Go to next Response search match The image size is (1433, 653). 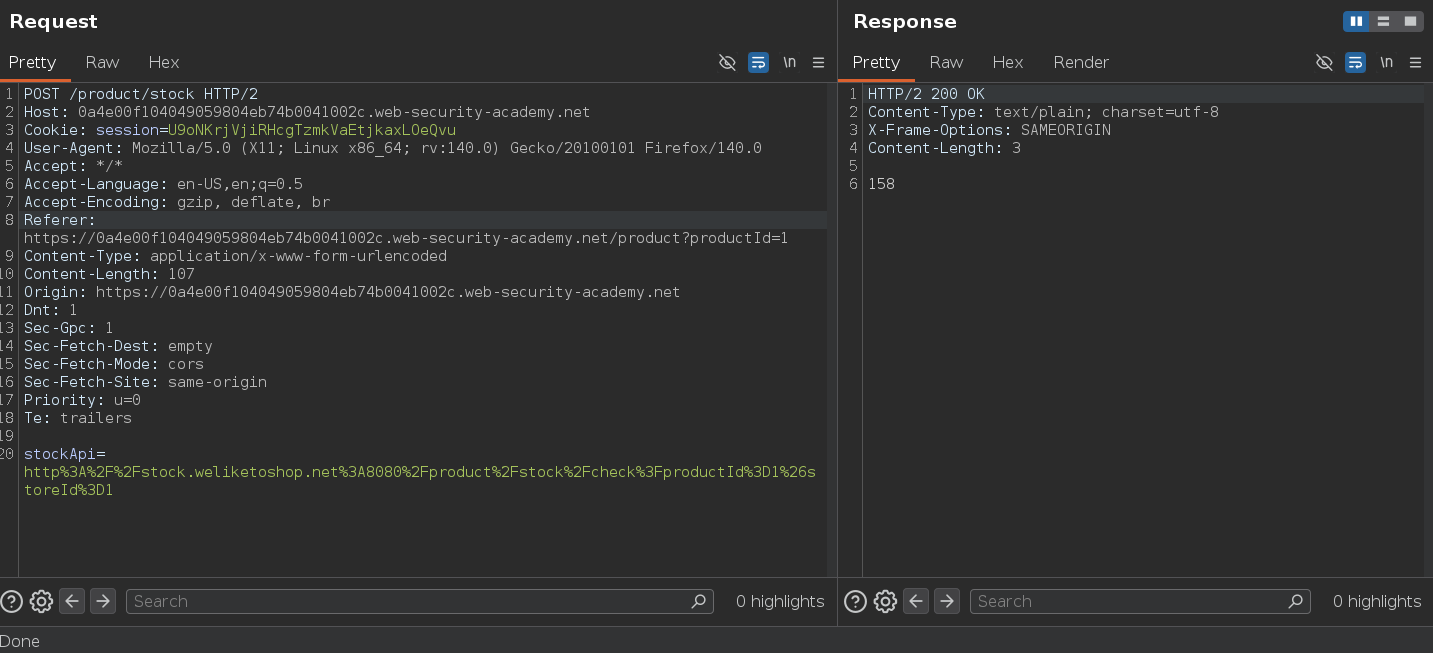947,601
